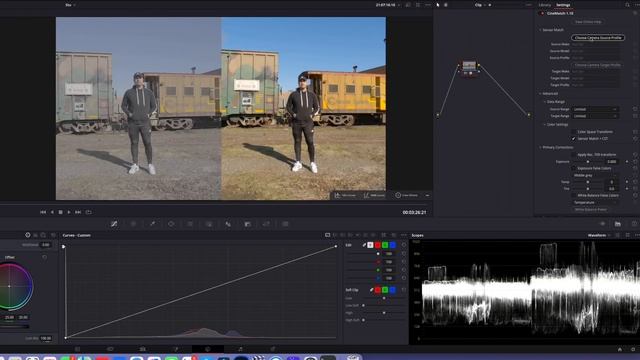Open the Blur palette icon
The width and height of the screenshot is (640, 360).
(x=228, y=224)
